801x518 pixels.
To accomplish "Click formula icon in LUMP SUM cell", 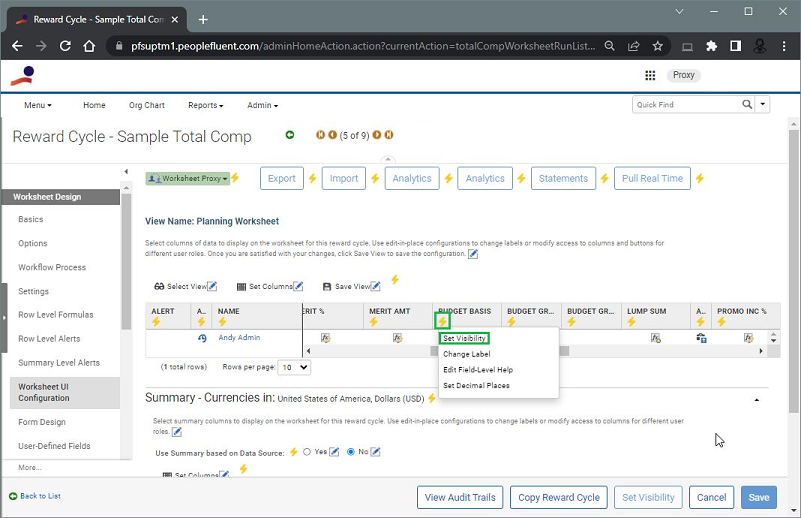I will pos(655,338).
